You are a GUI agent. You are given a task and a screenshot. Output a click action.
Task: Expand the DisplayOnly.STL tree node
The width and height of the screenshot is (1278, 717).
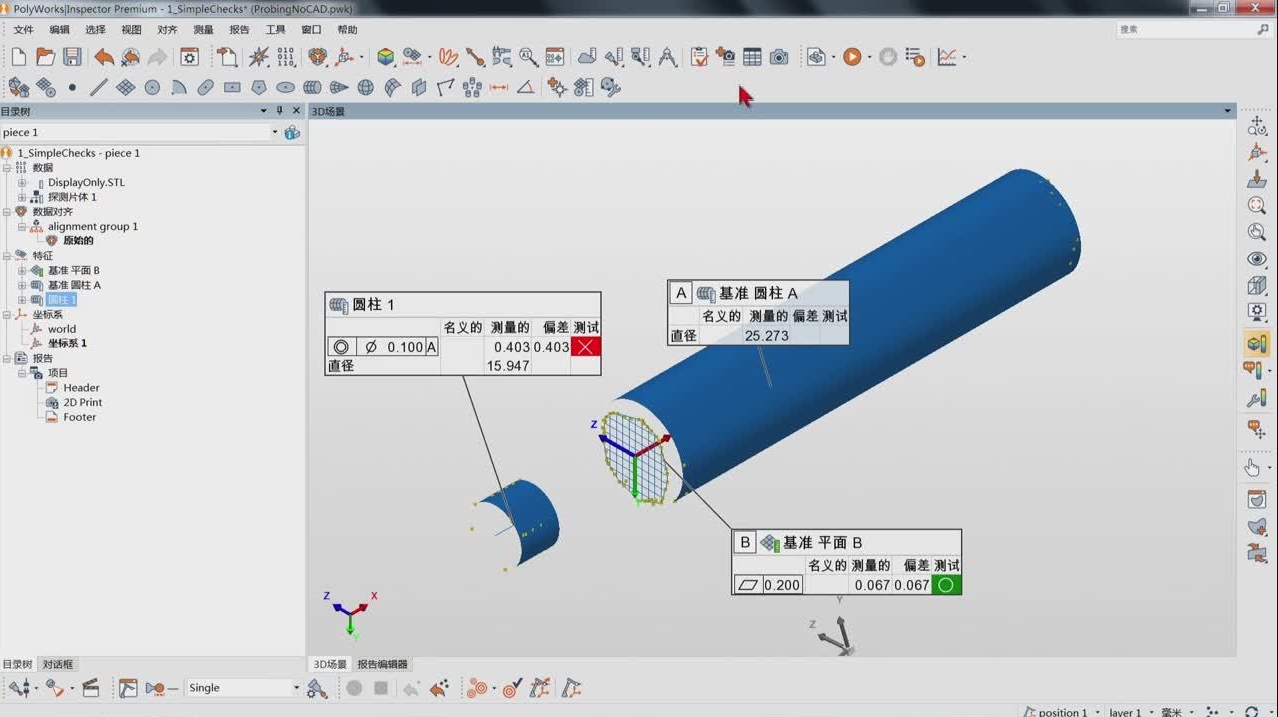point(22,183)
